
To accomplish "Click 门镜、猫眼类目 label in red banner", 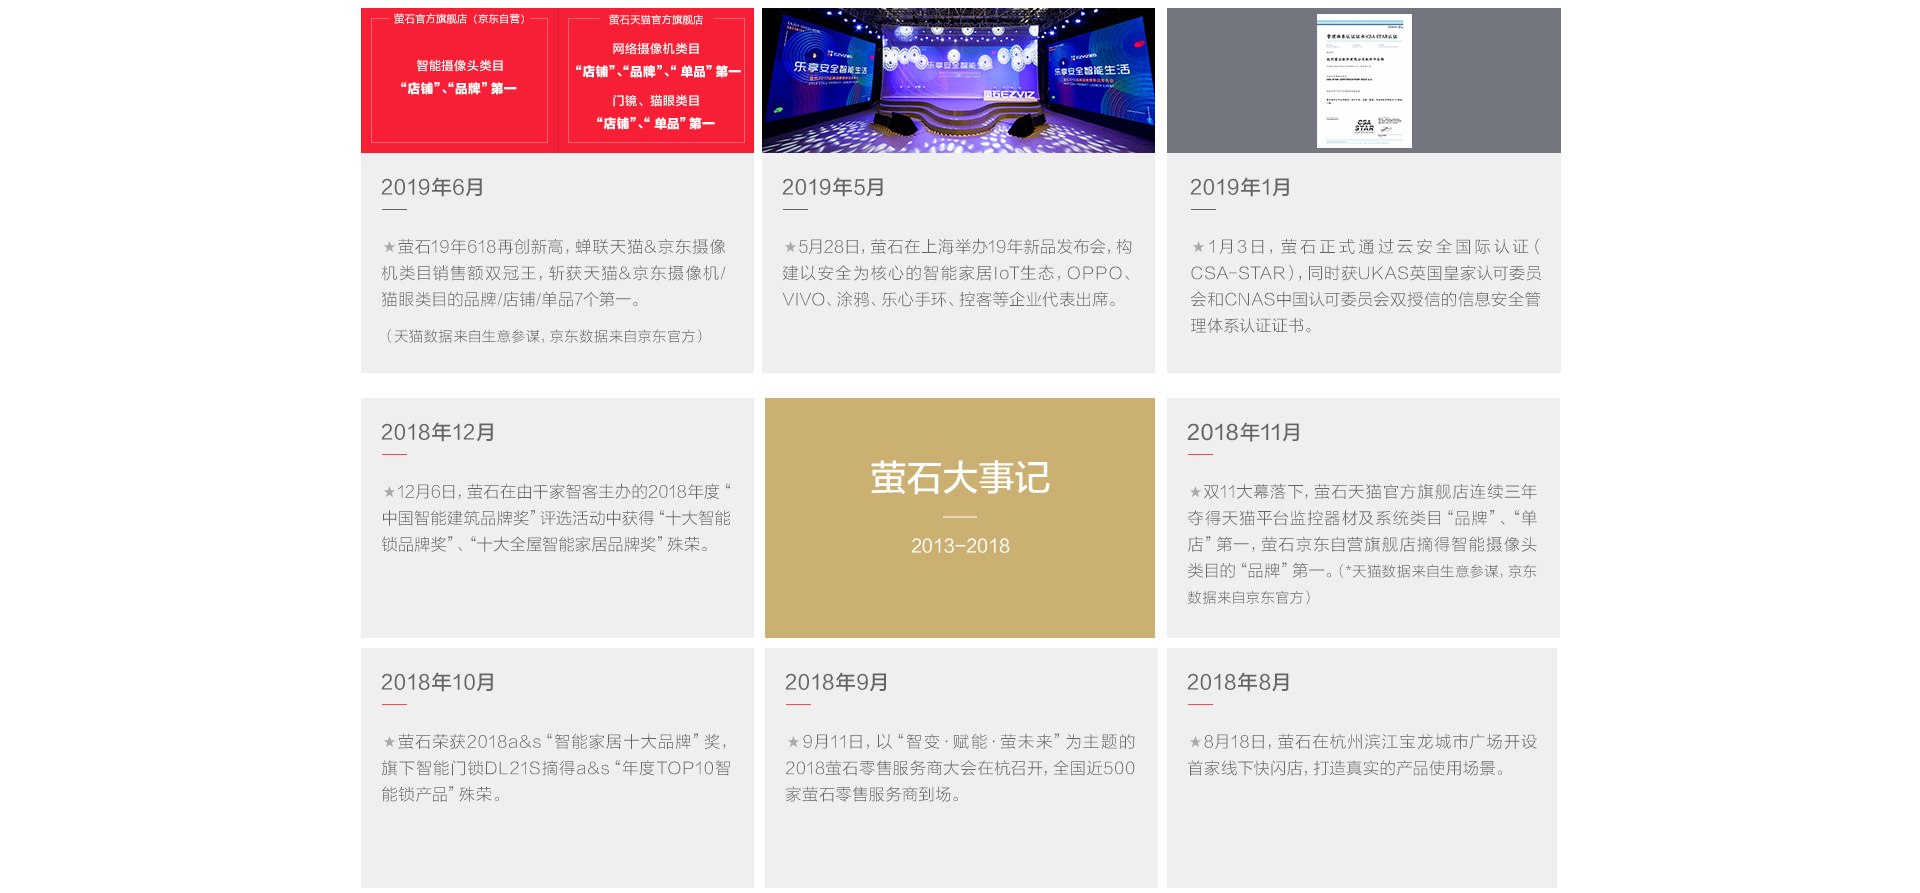I will click(x=656, y=101).
